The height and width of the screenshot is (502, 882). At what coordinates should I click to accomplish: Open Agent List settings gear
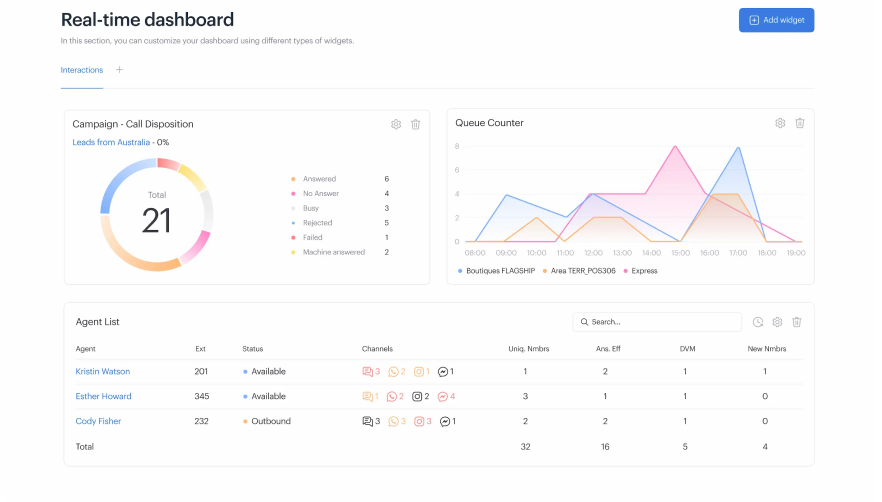(777, 322)
